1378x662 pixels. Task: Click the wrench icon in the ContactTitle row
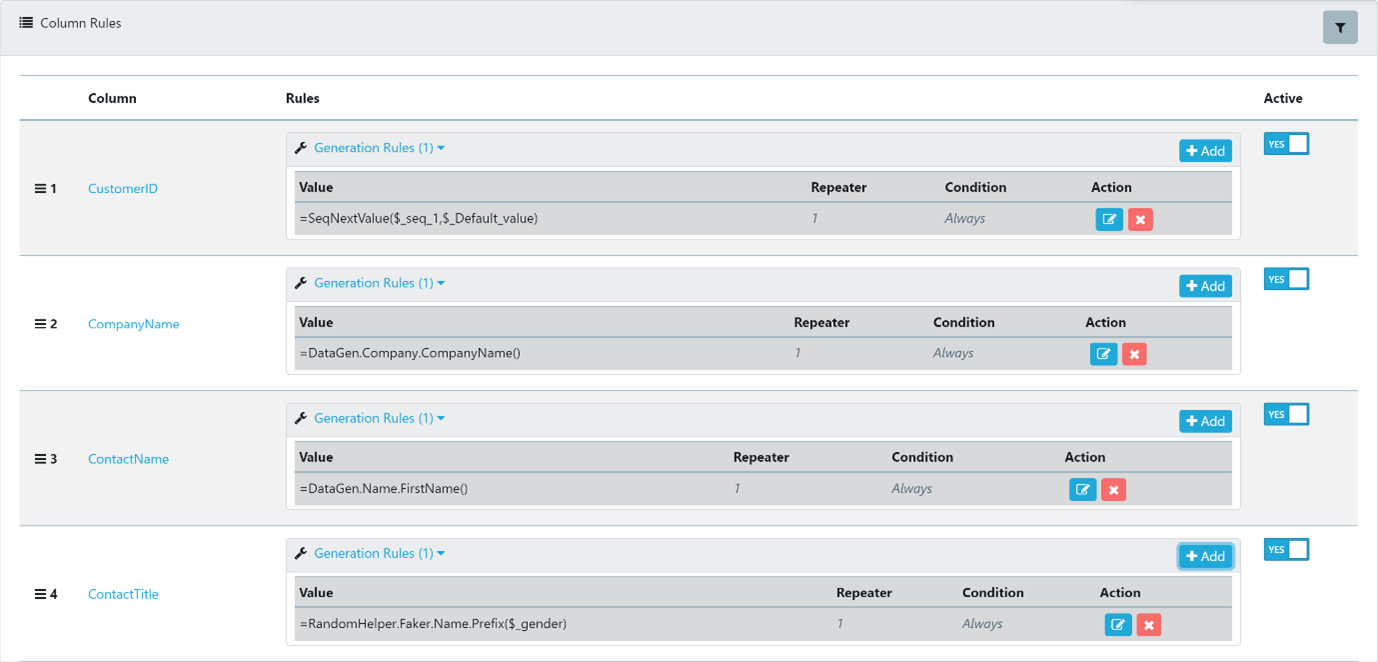(x=300, y=553)
